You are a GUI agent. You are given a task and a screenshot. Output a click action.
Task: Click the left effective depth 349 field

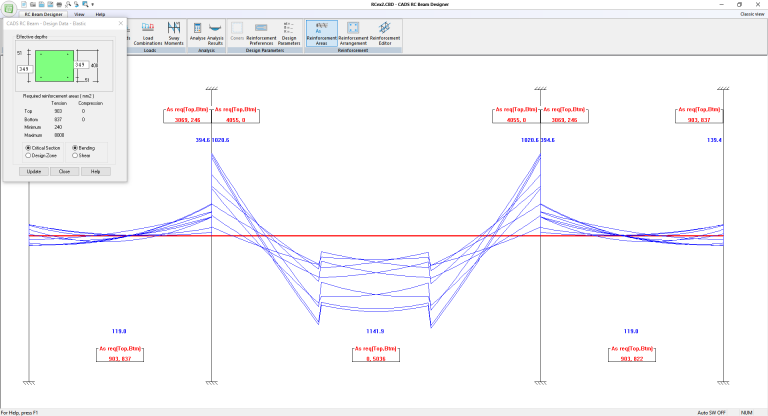[24, 69]
